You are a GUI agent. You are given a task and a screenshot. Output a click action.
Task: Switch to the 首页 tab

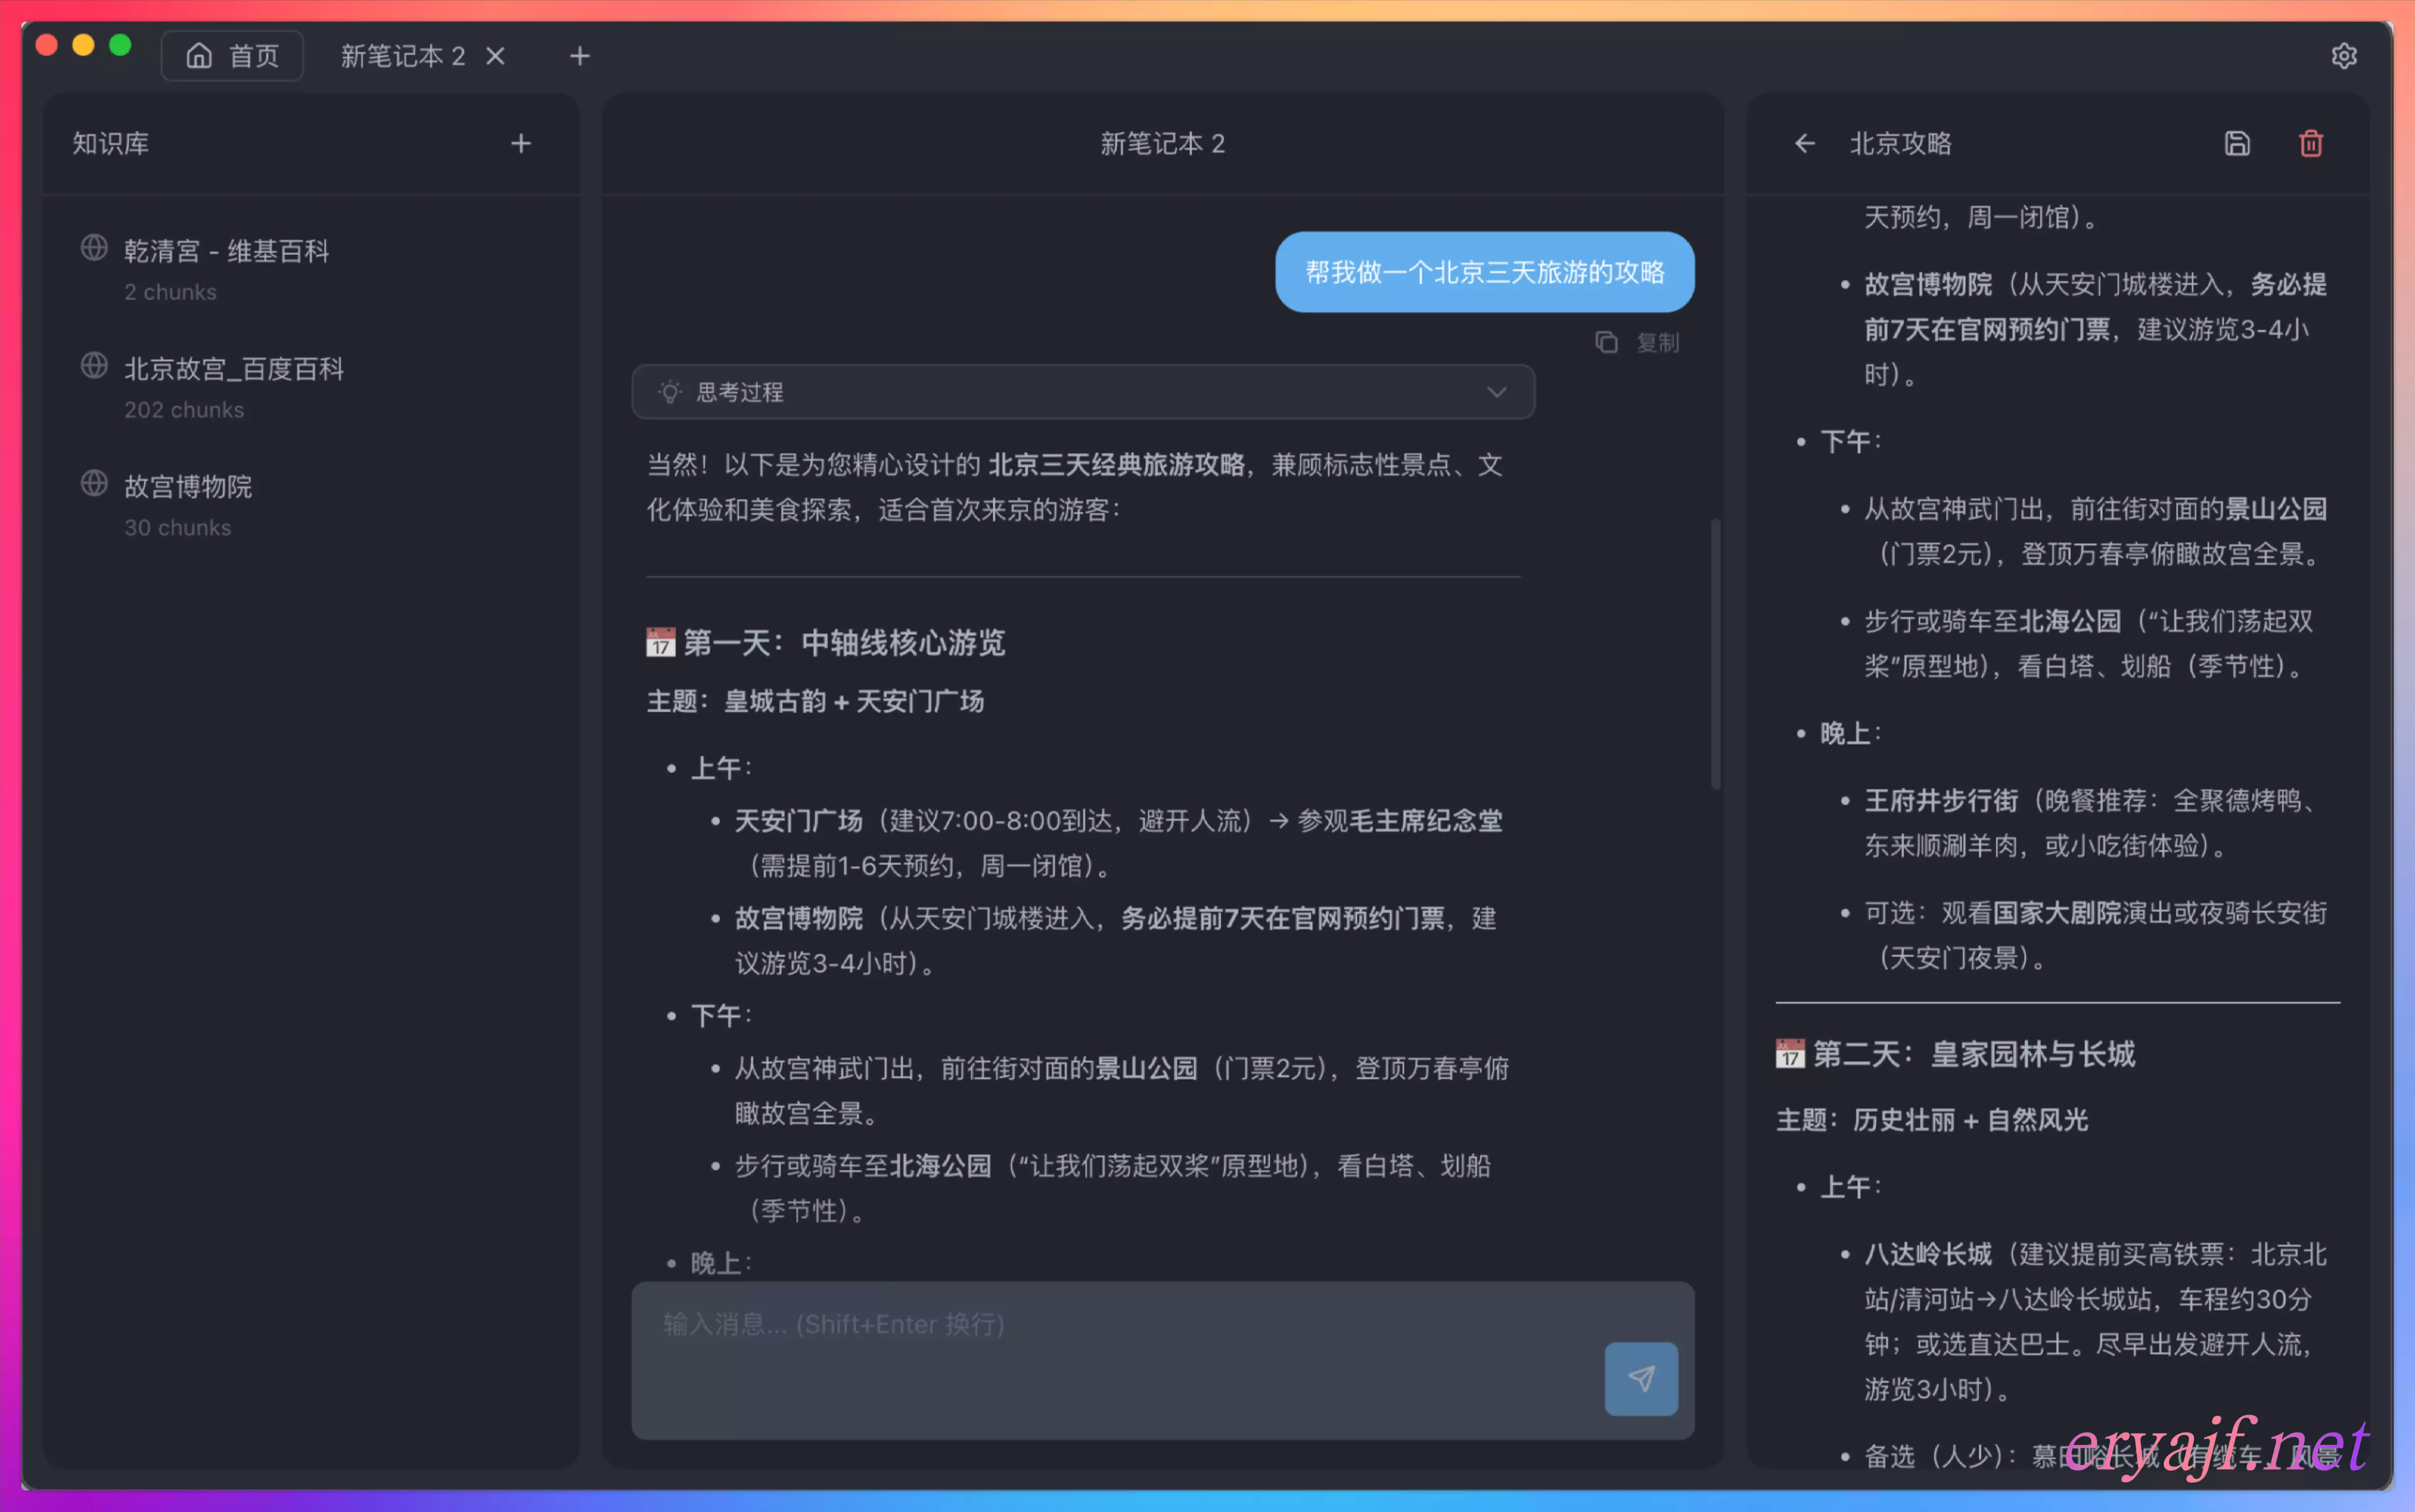pyautogui.click(x=232, y=56)
